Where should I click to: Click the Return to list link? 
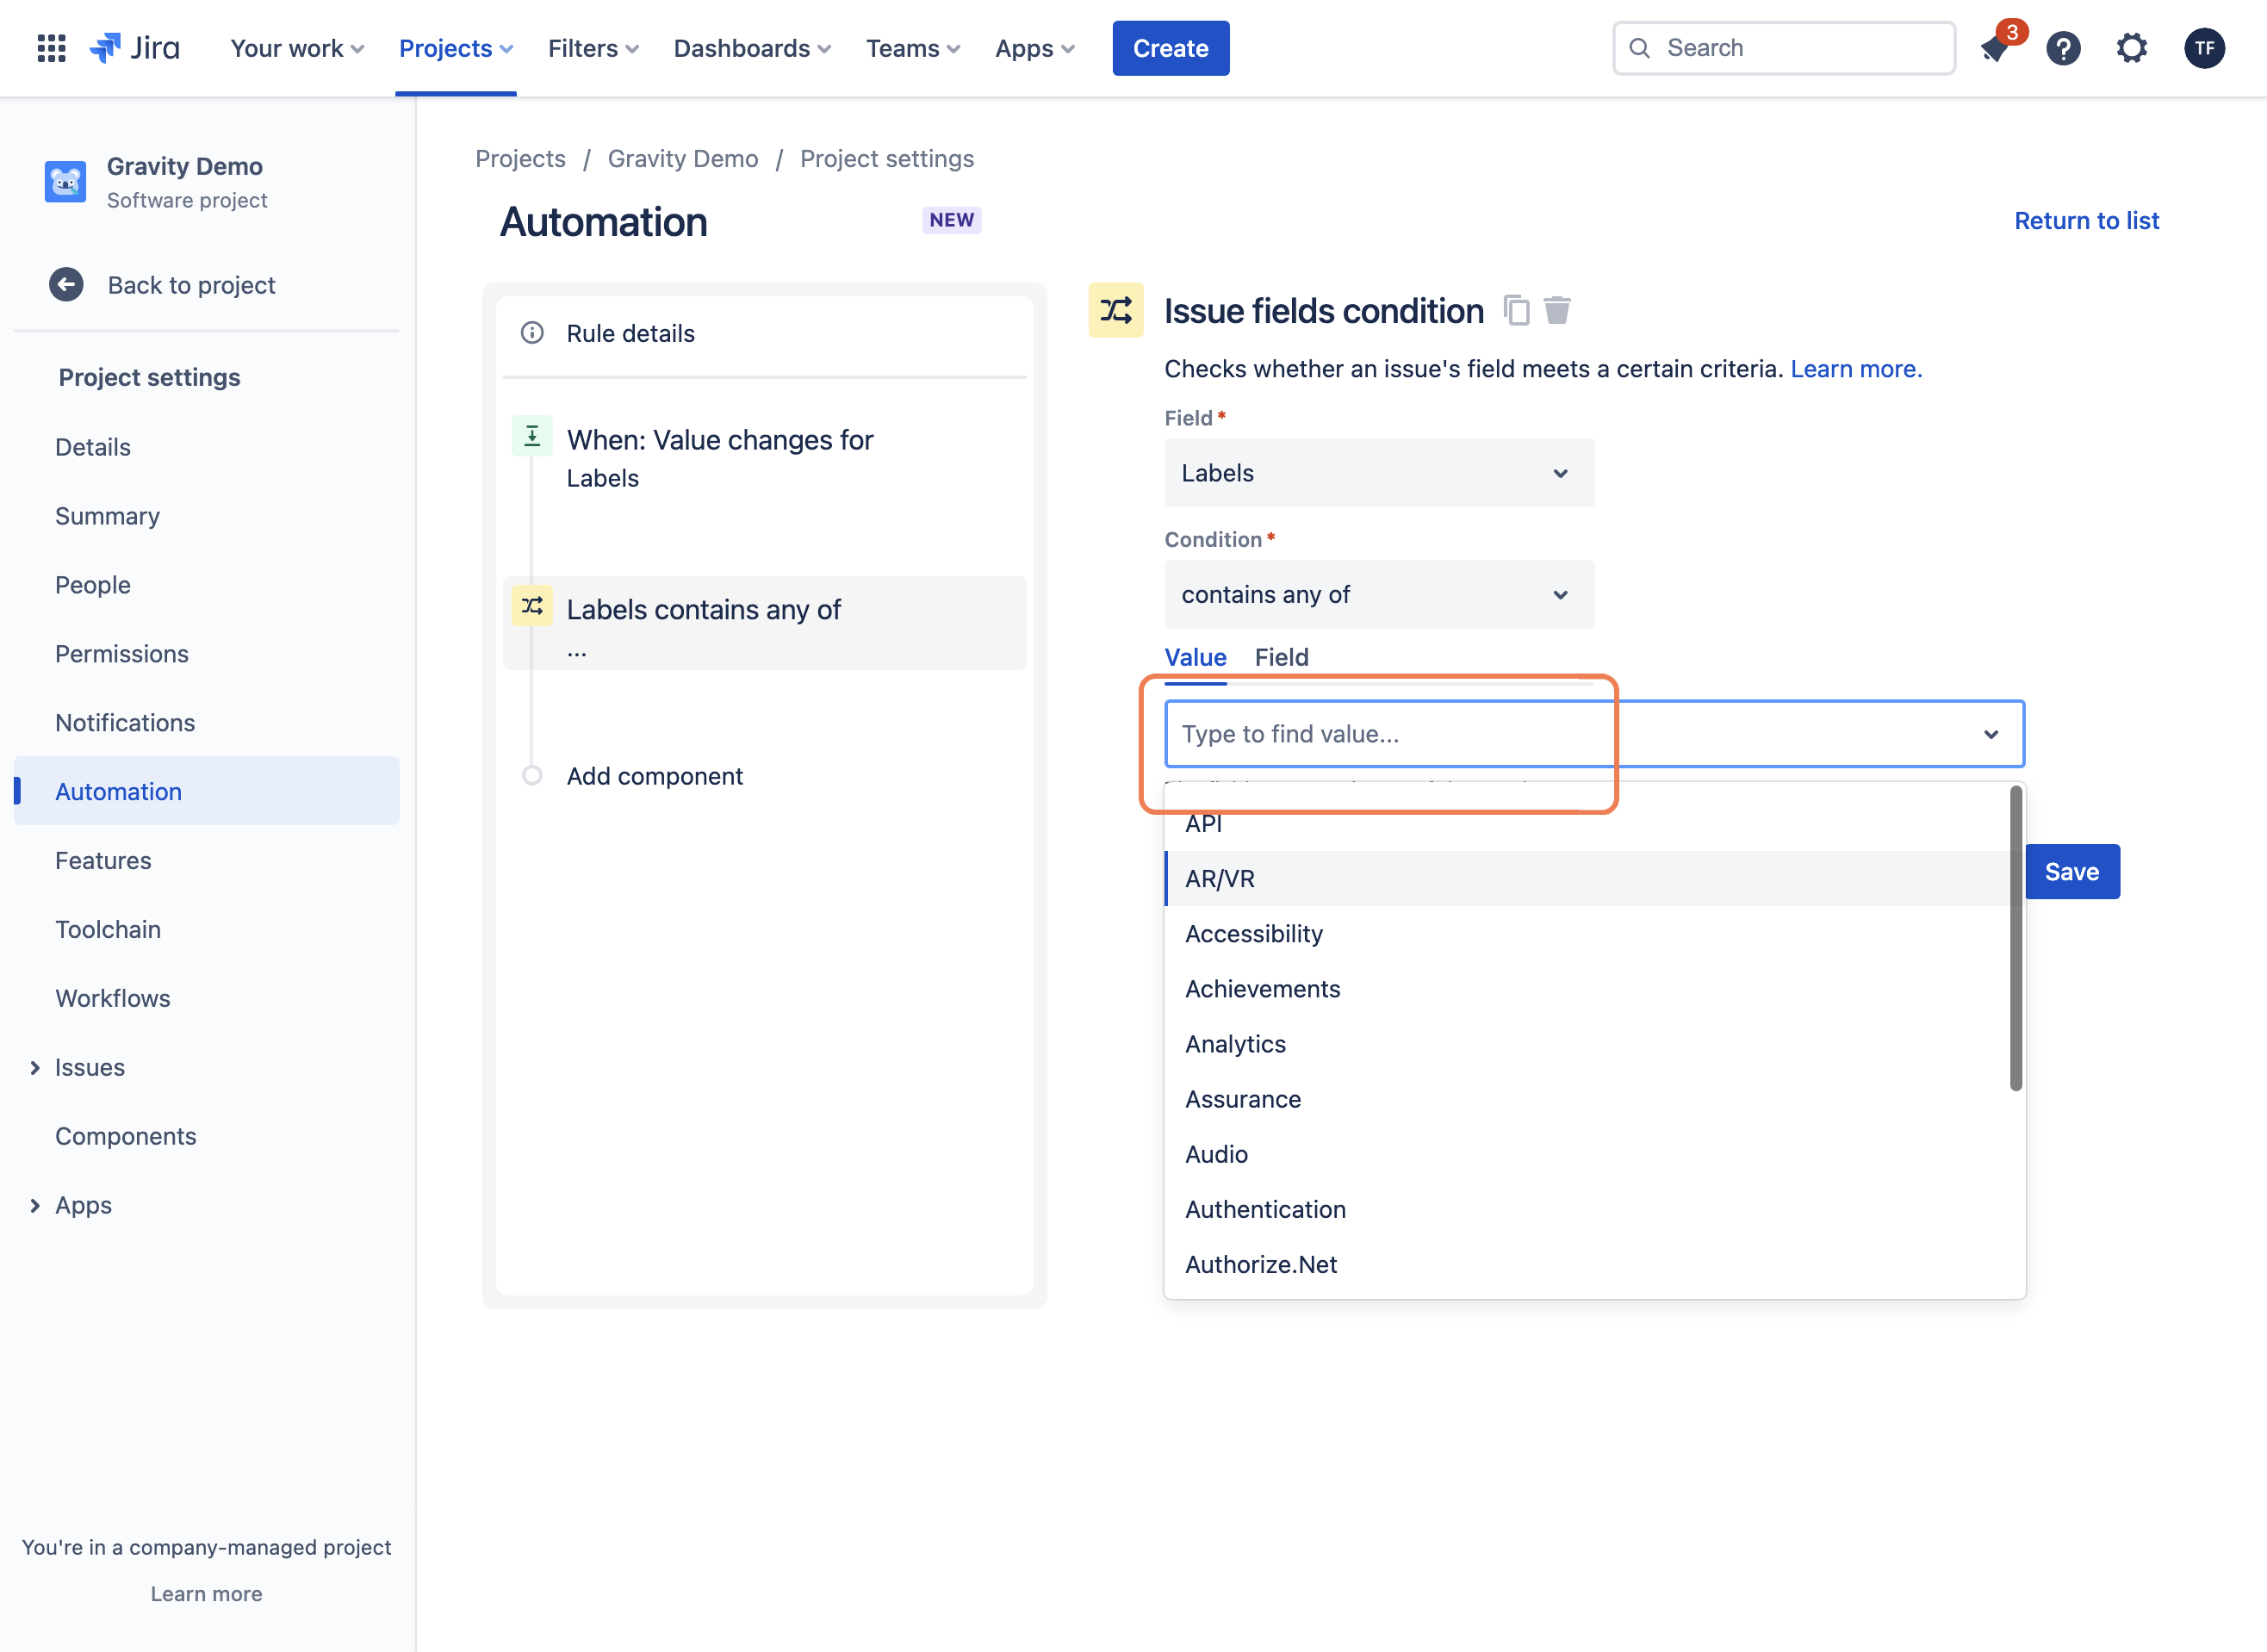tap(2087, 221)
